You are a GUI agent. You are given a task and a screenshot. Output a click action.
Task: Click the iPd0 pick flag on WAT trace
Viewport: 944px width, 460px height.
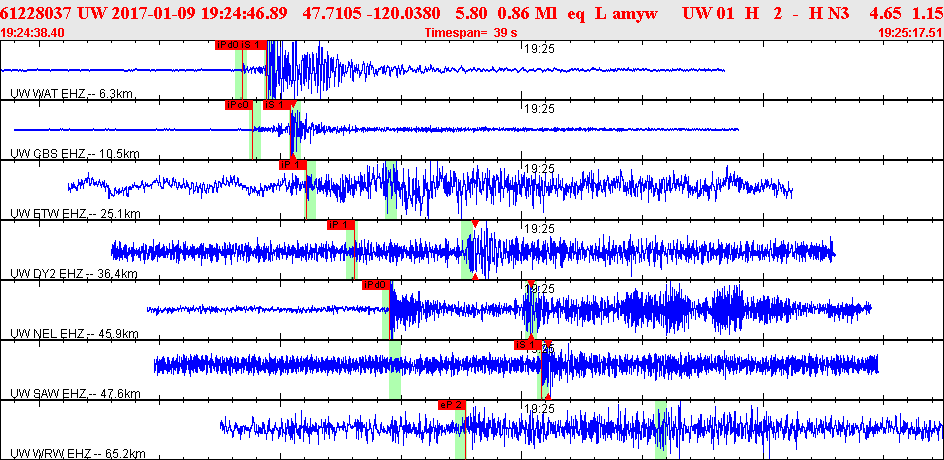pyautogui.click(x=227, y=45)
